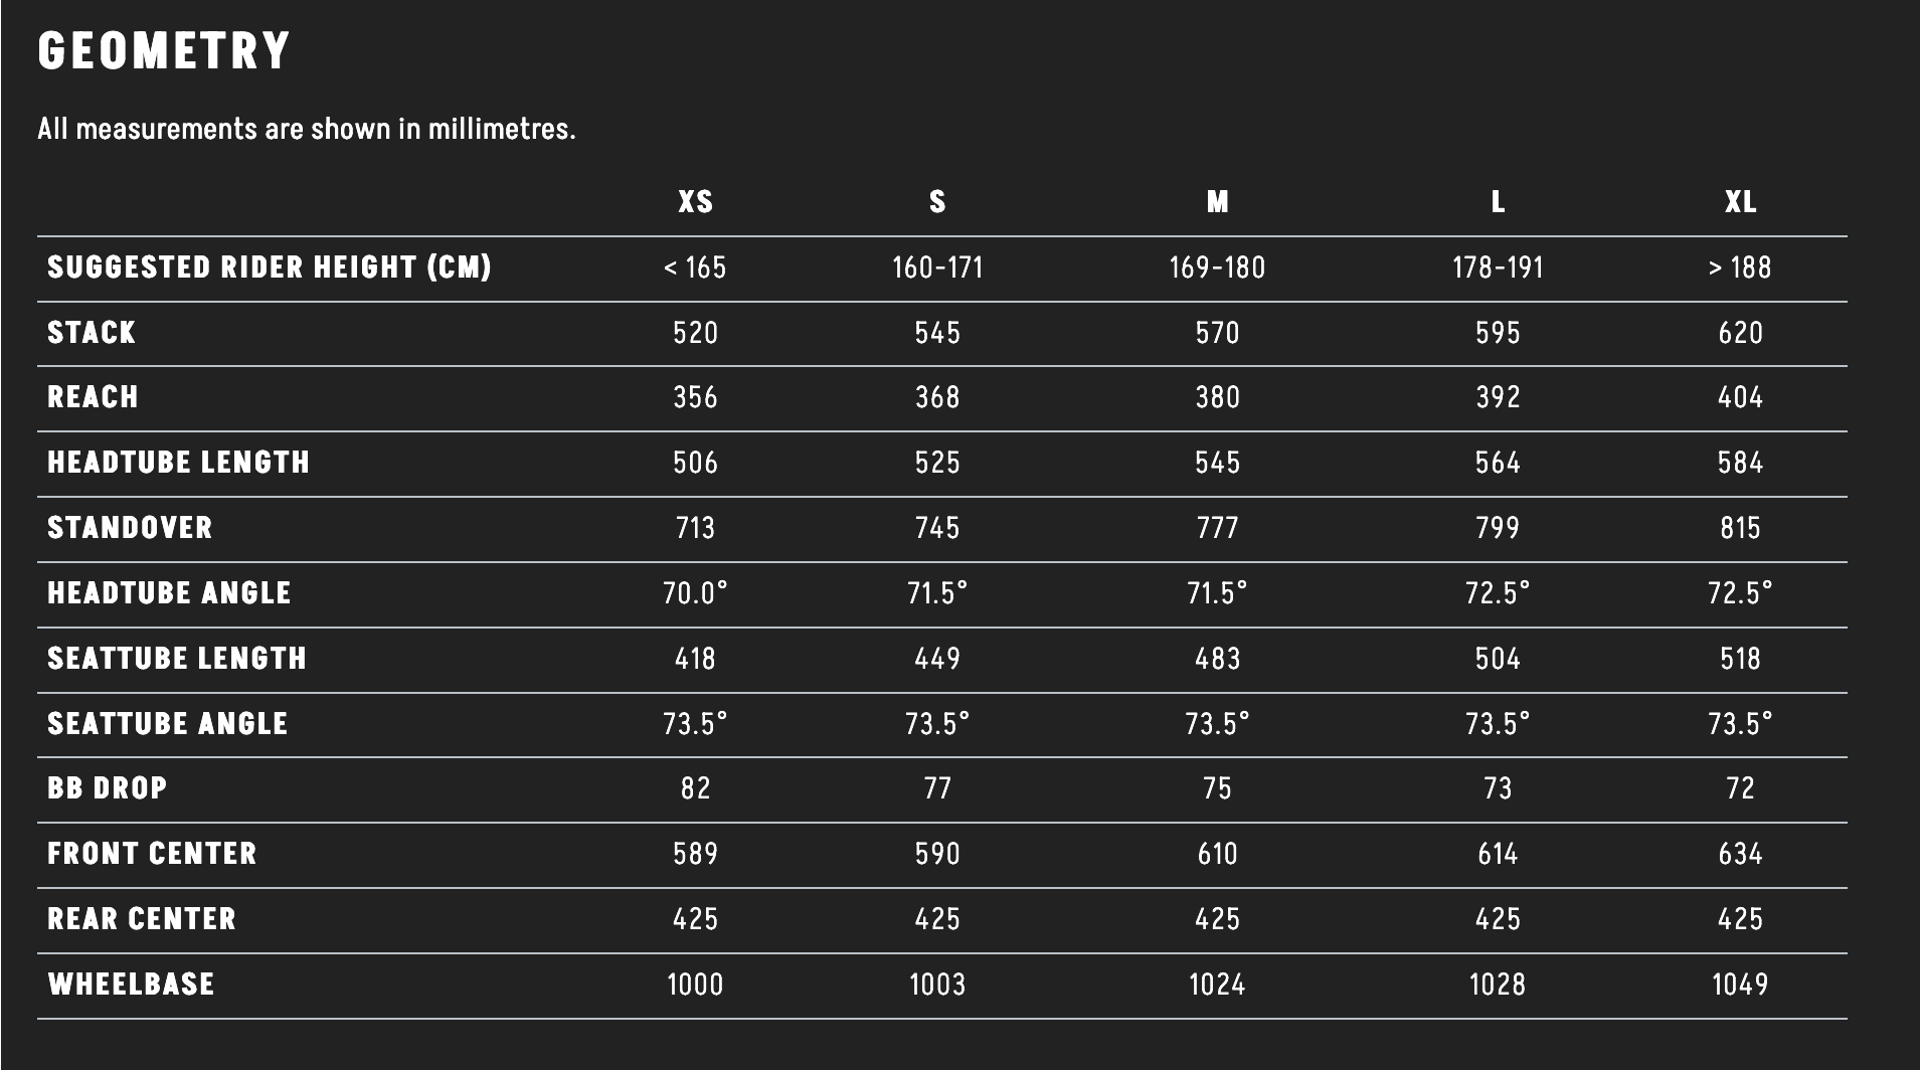Click the GEOMETRY heading
Image resolution: width=1920 pixels, height=1070 pixels.
point(164,50)
